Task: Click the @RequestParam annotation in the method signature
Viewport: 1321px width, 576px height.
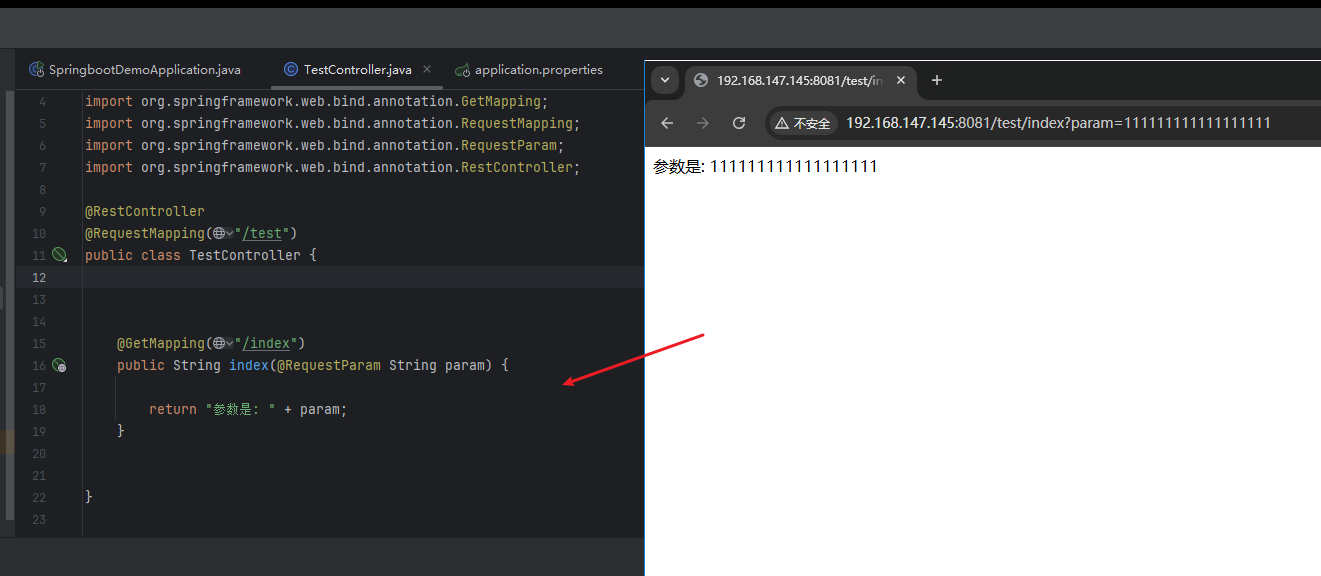Action: tap(329, 365)
